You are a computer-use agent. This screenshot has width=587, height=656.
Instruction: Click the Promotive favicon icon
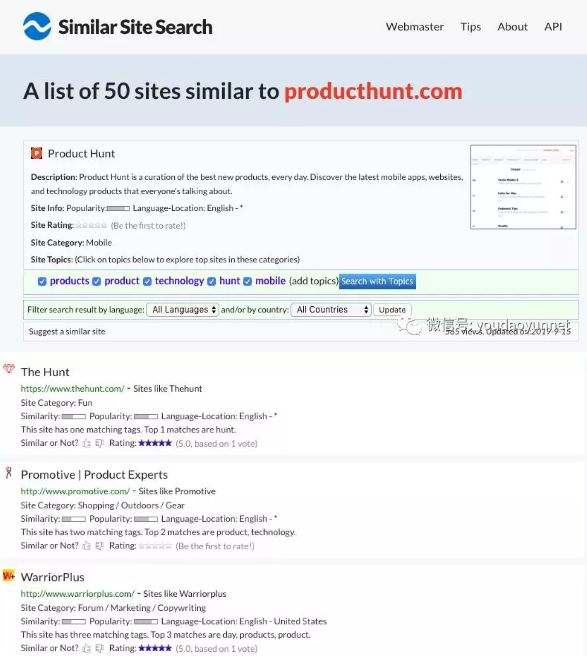pyautogui.click(x=8, y=473)
